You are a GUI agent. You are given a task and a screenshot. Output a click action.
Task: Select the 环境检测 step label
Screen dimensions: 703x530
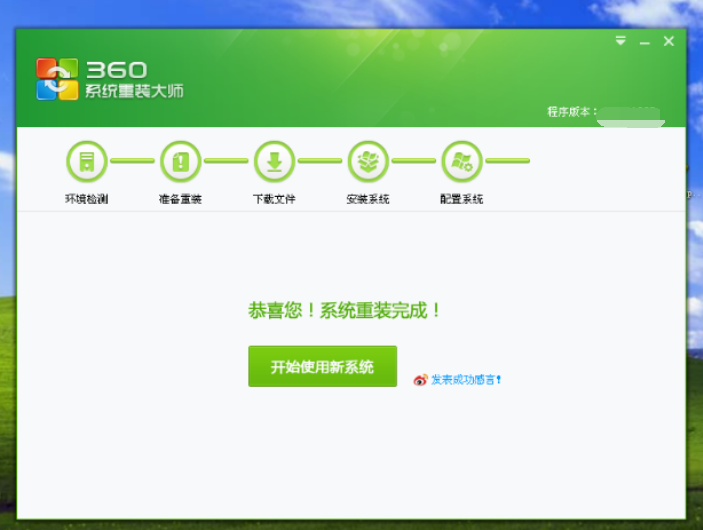click(x=86, y=199)
